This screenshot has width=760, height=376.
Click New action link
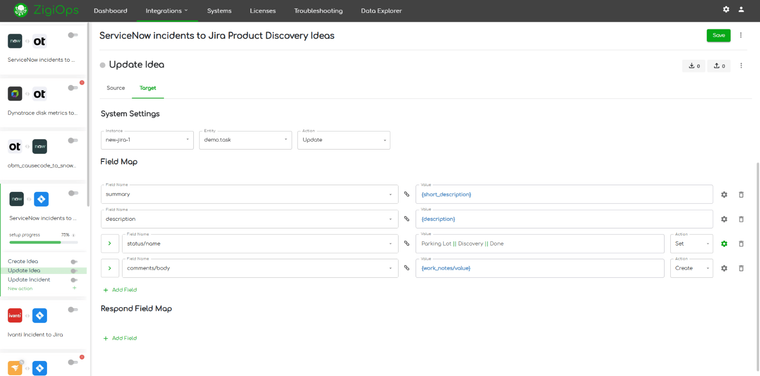(20, 288)
